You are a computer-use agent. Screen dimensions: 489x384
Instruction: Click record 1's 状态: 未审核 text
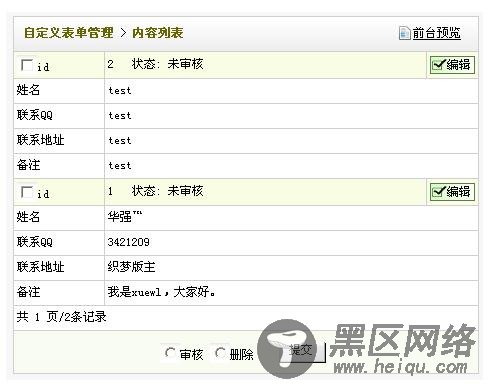pyautogui.click(x=167, y=191)
